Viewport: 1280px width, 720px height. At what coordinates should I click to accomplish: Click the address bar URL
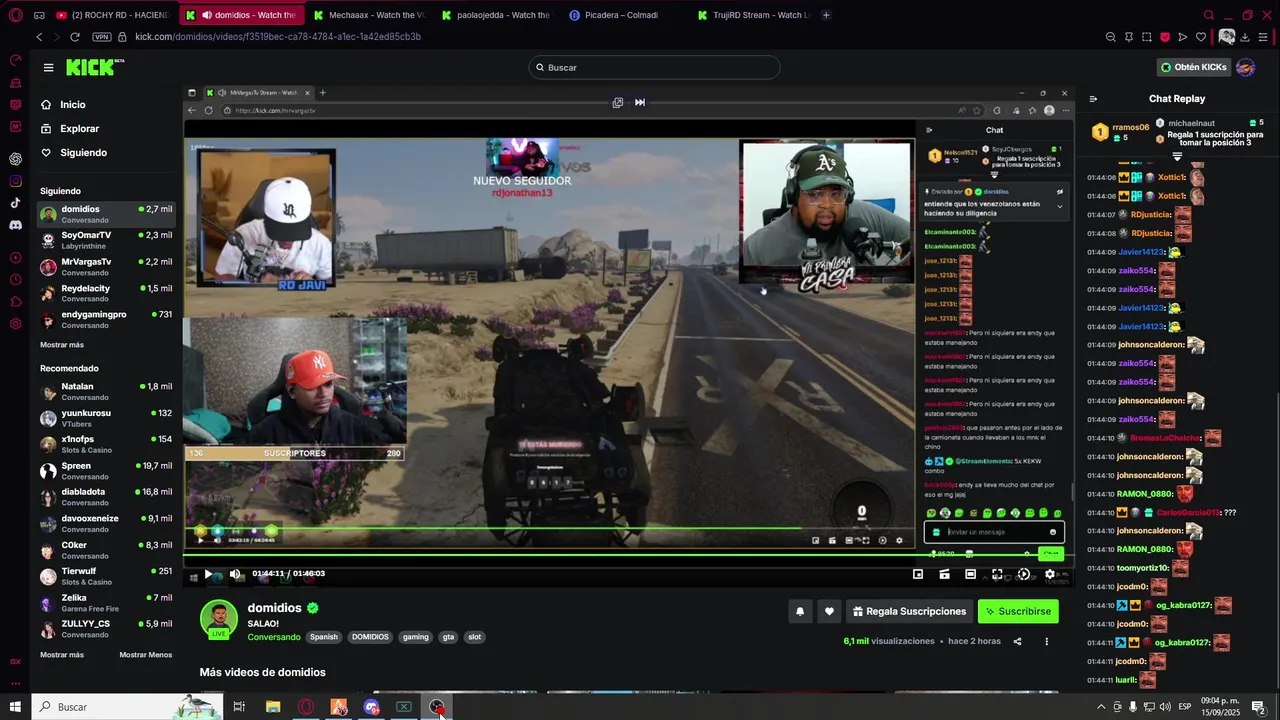point(278,37)
